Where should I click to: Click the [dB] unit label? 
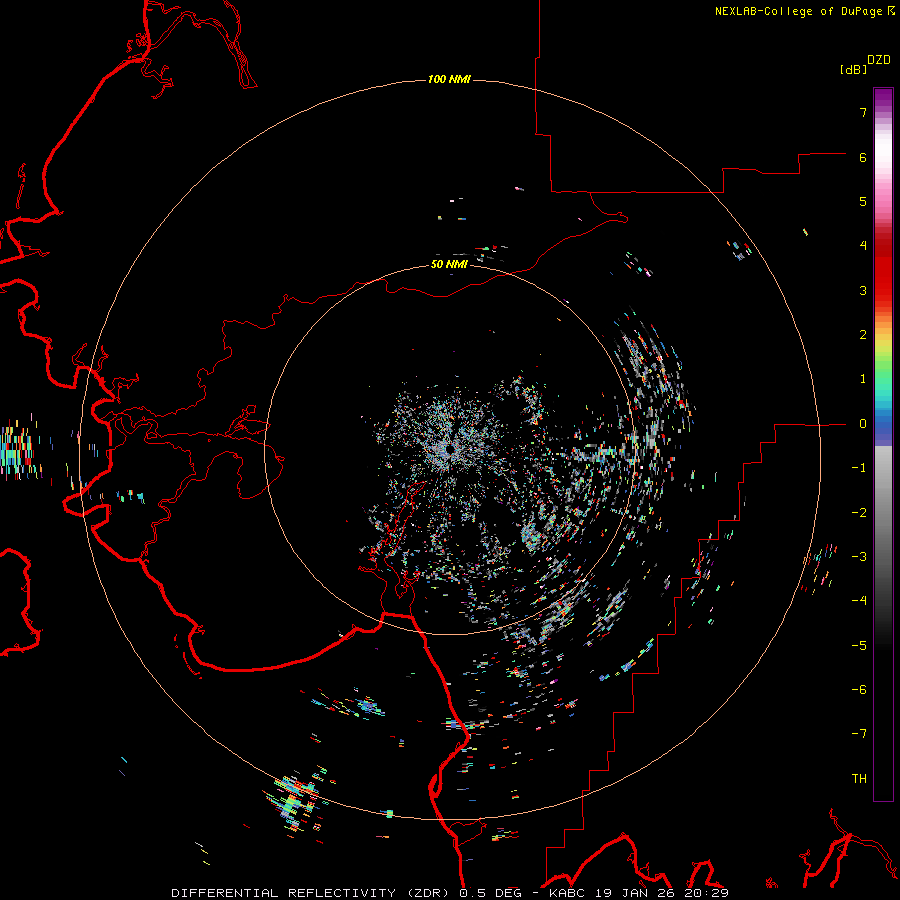(854, 69)
